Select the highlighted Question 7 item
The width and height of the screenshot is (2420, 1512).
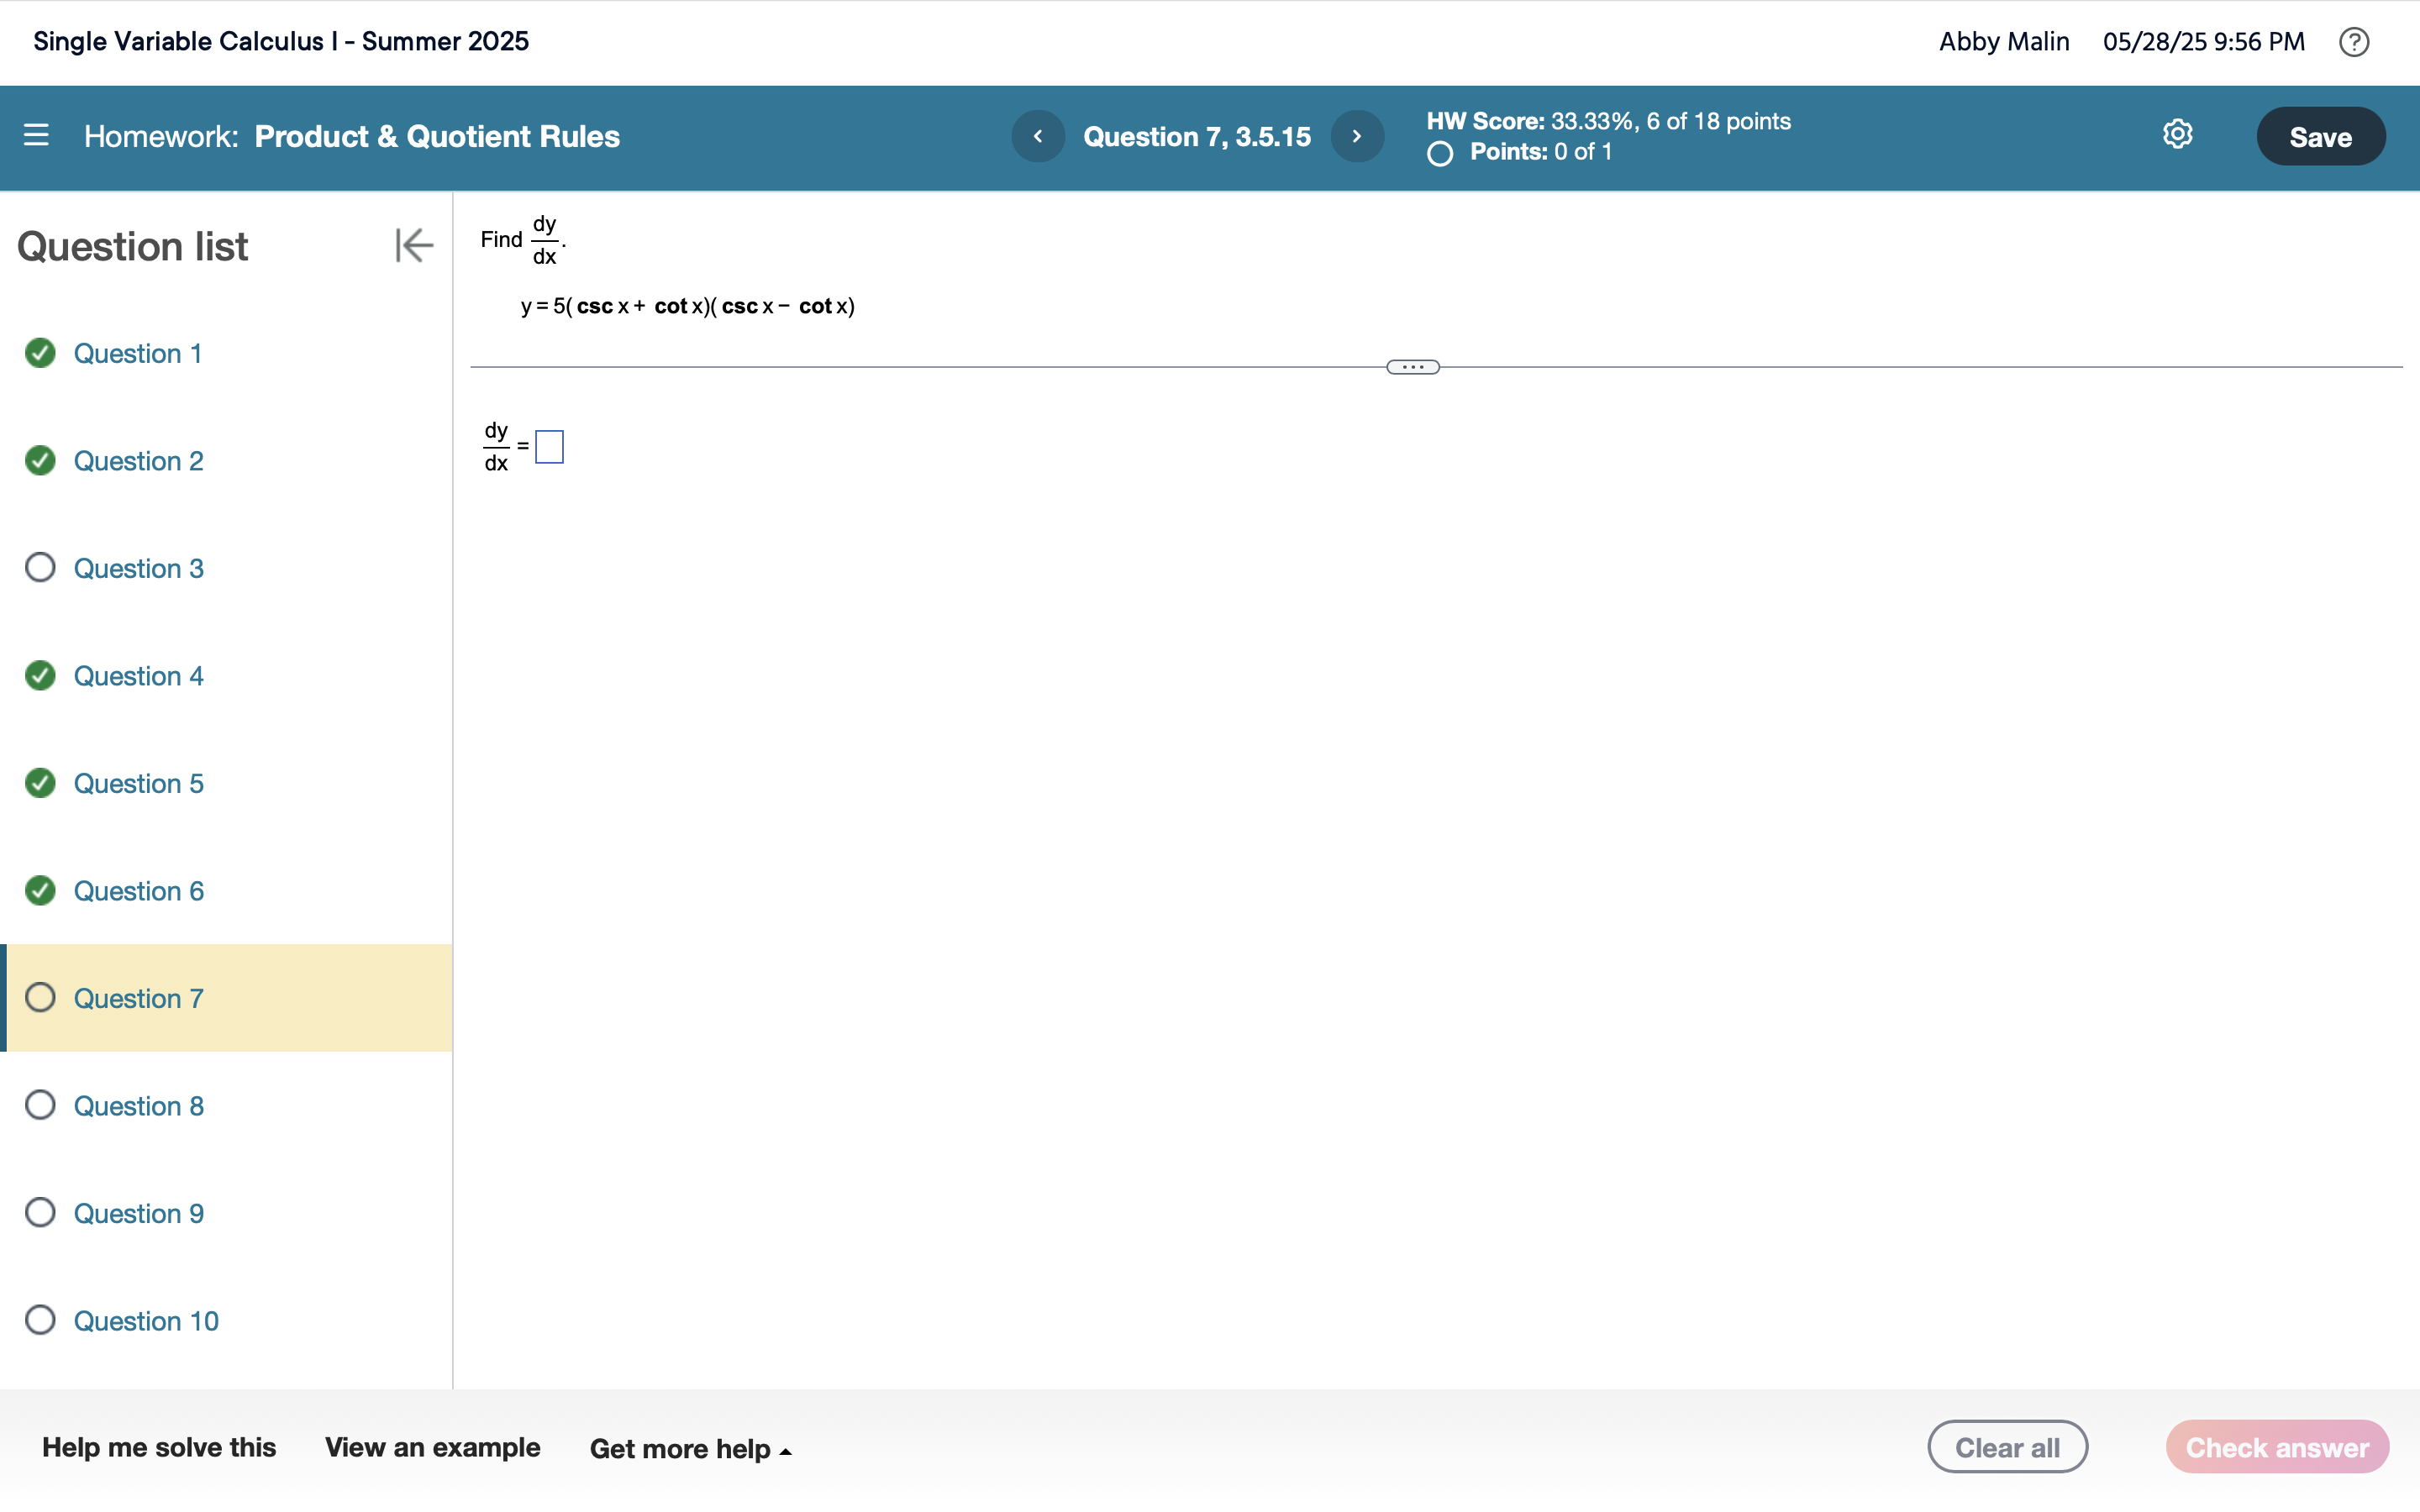pyautogui.click(x=138, y=998)
